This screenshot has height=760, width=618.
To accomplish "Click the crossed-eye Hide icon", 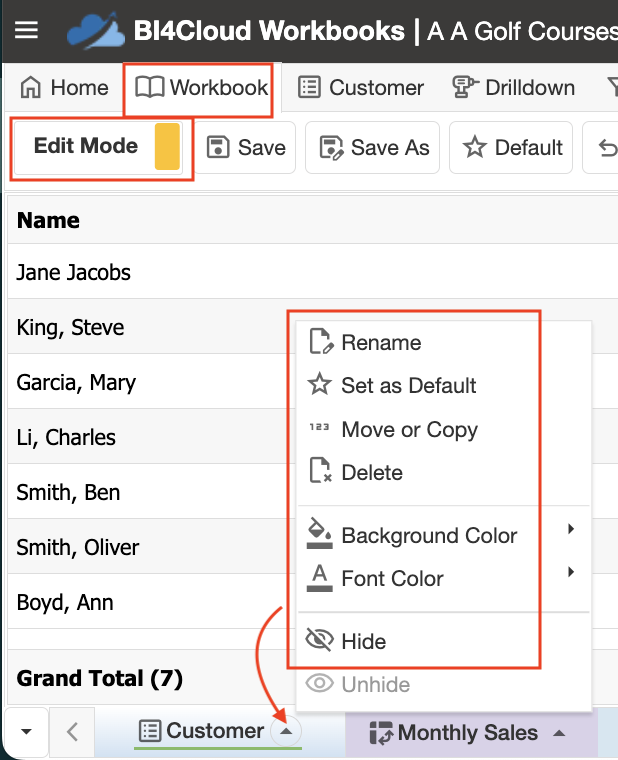I will pos(319,640).
